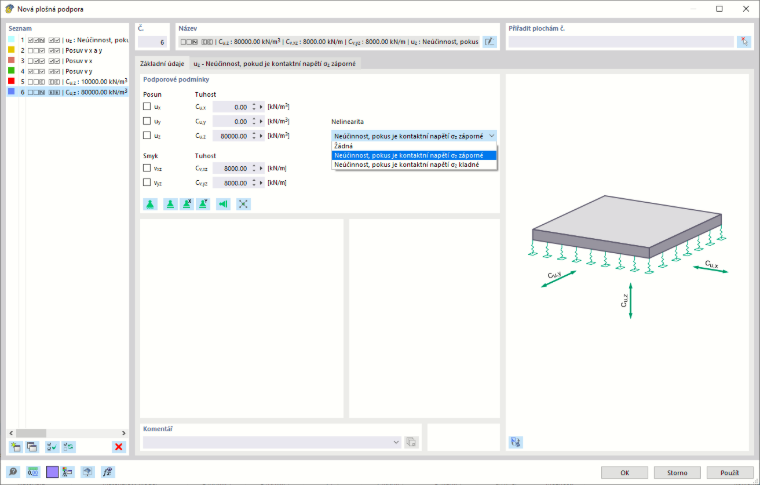
Task: Click the copy item icon below Seznam list
Action: click(x=32, y=447)
